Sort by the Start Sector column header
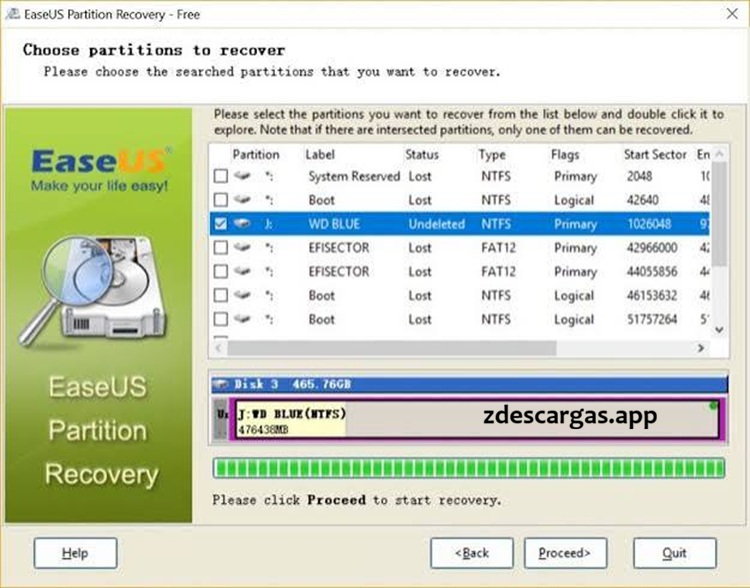The width and height of the screenshot is (750, 588). [655, 155]
